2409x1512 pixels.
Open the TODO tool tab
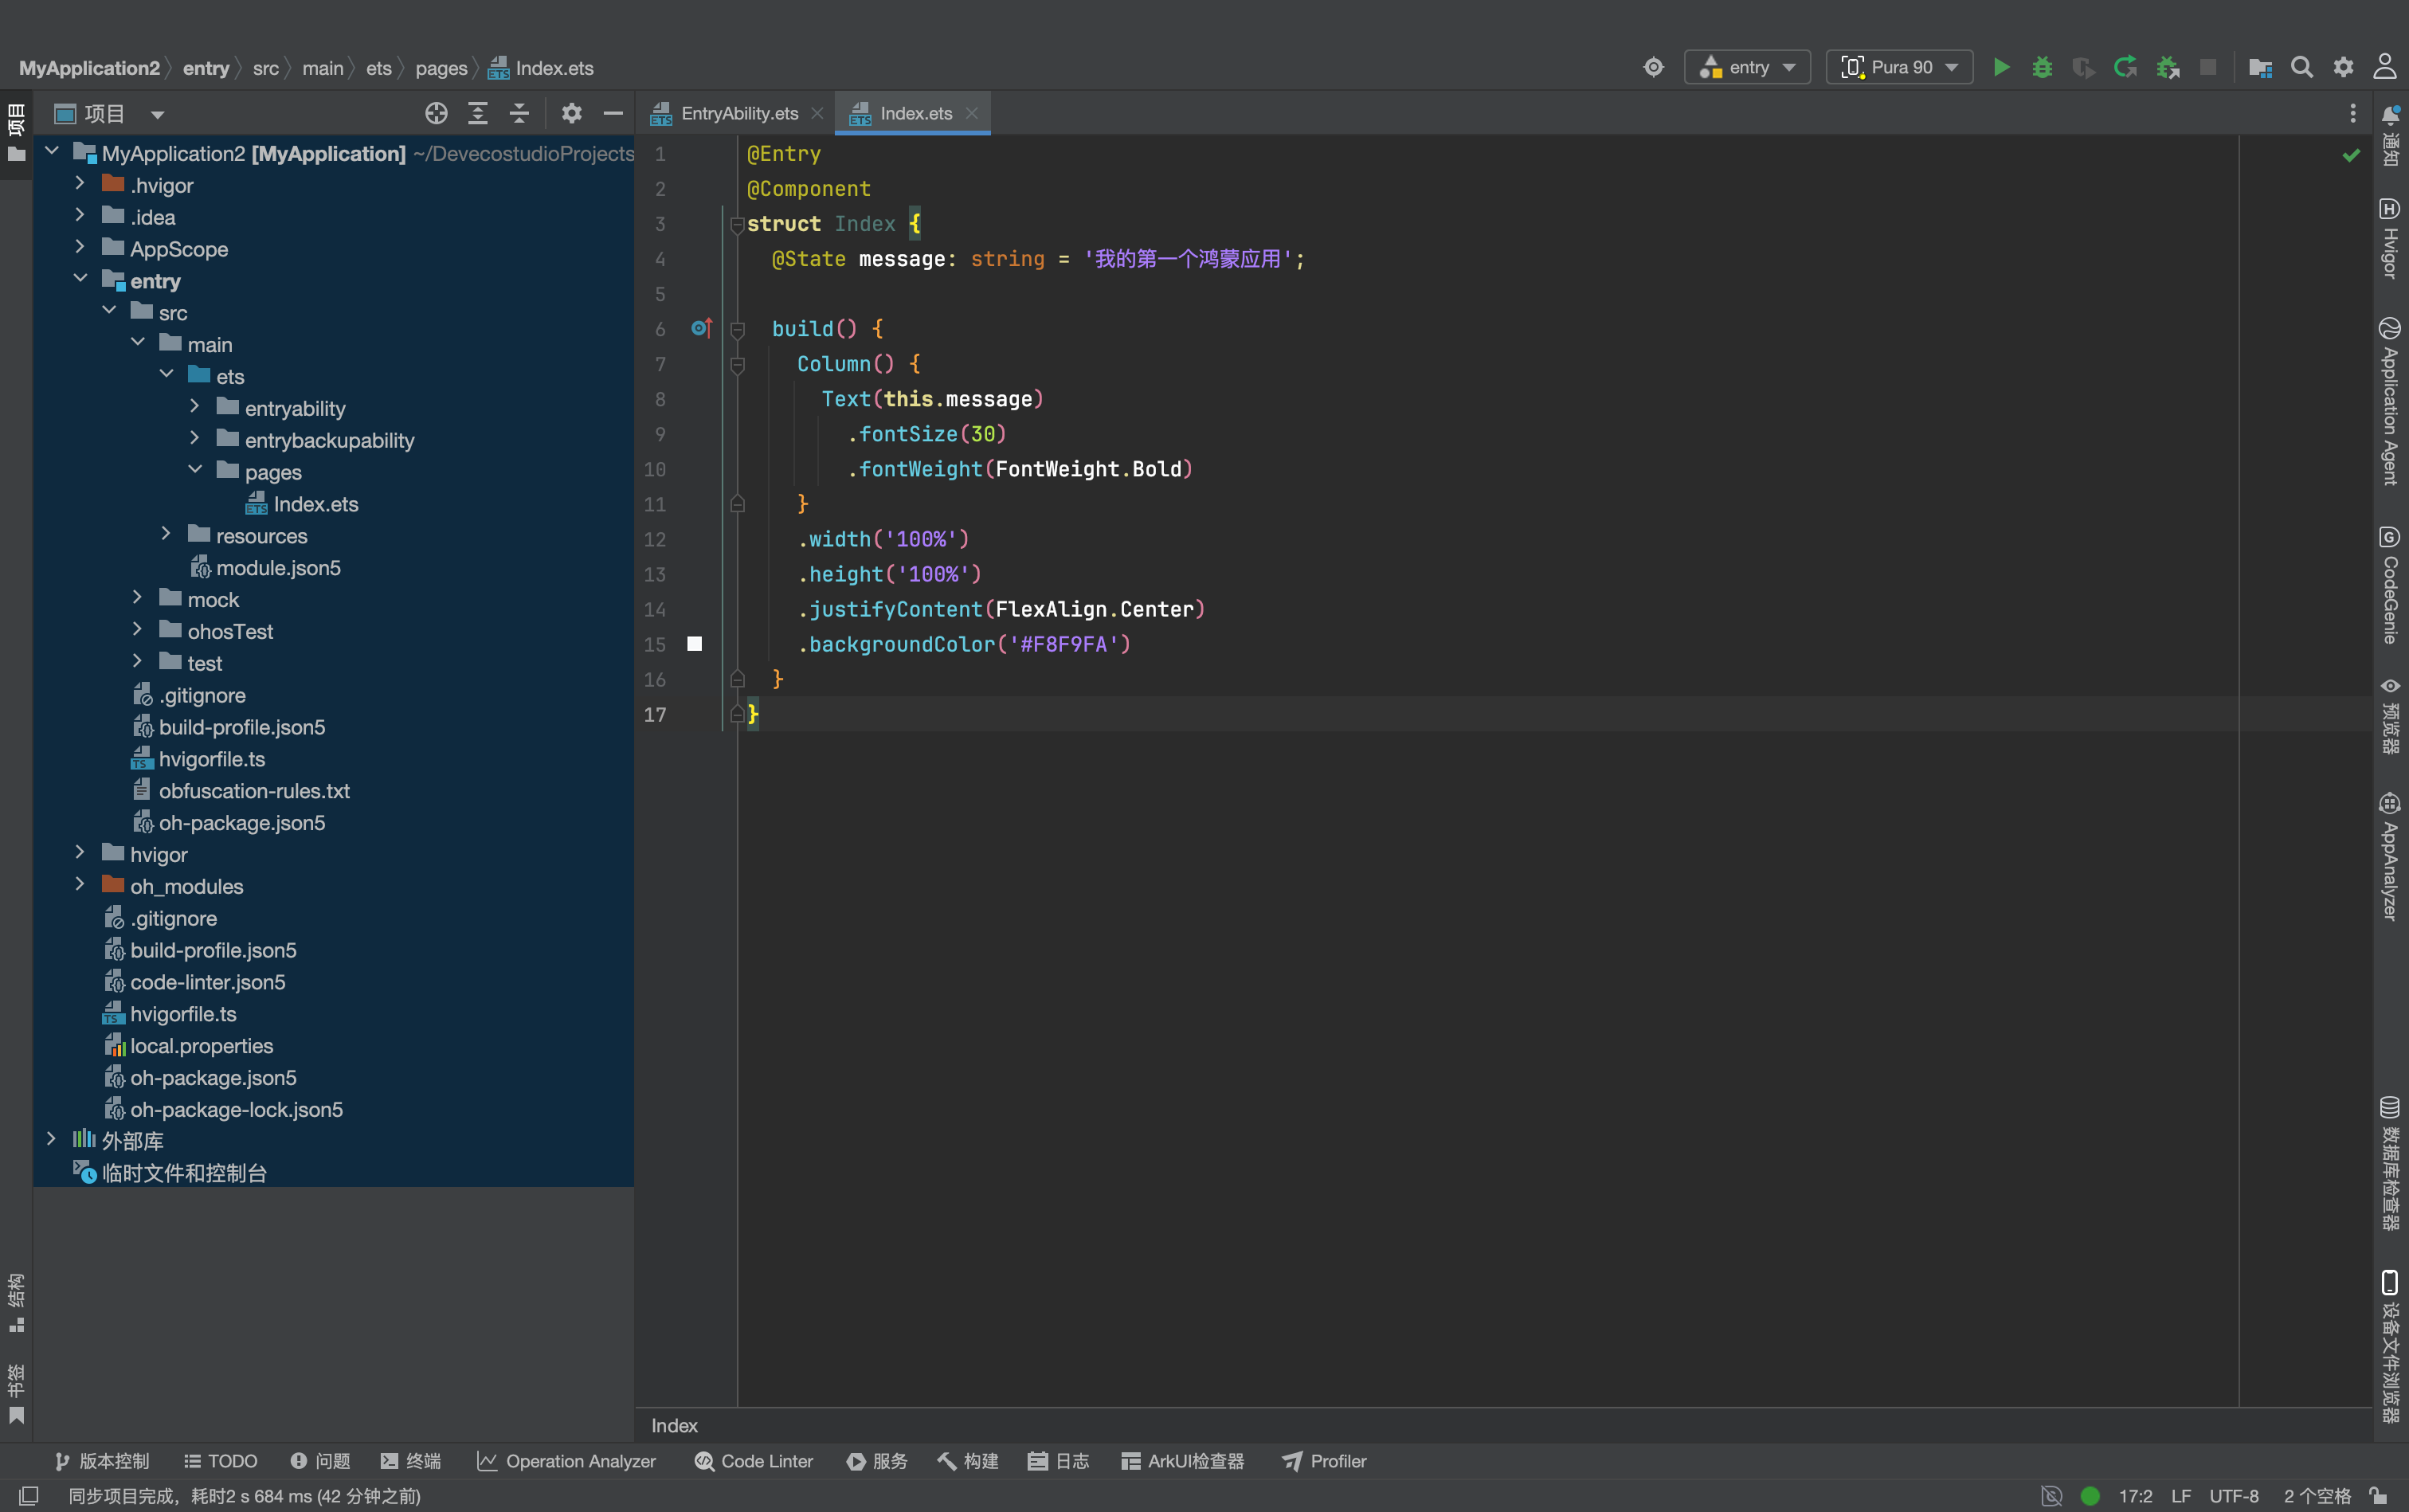[x=221, y=1461]
